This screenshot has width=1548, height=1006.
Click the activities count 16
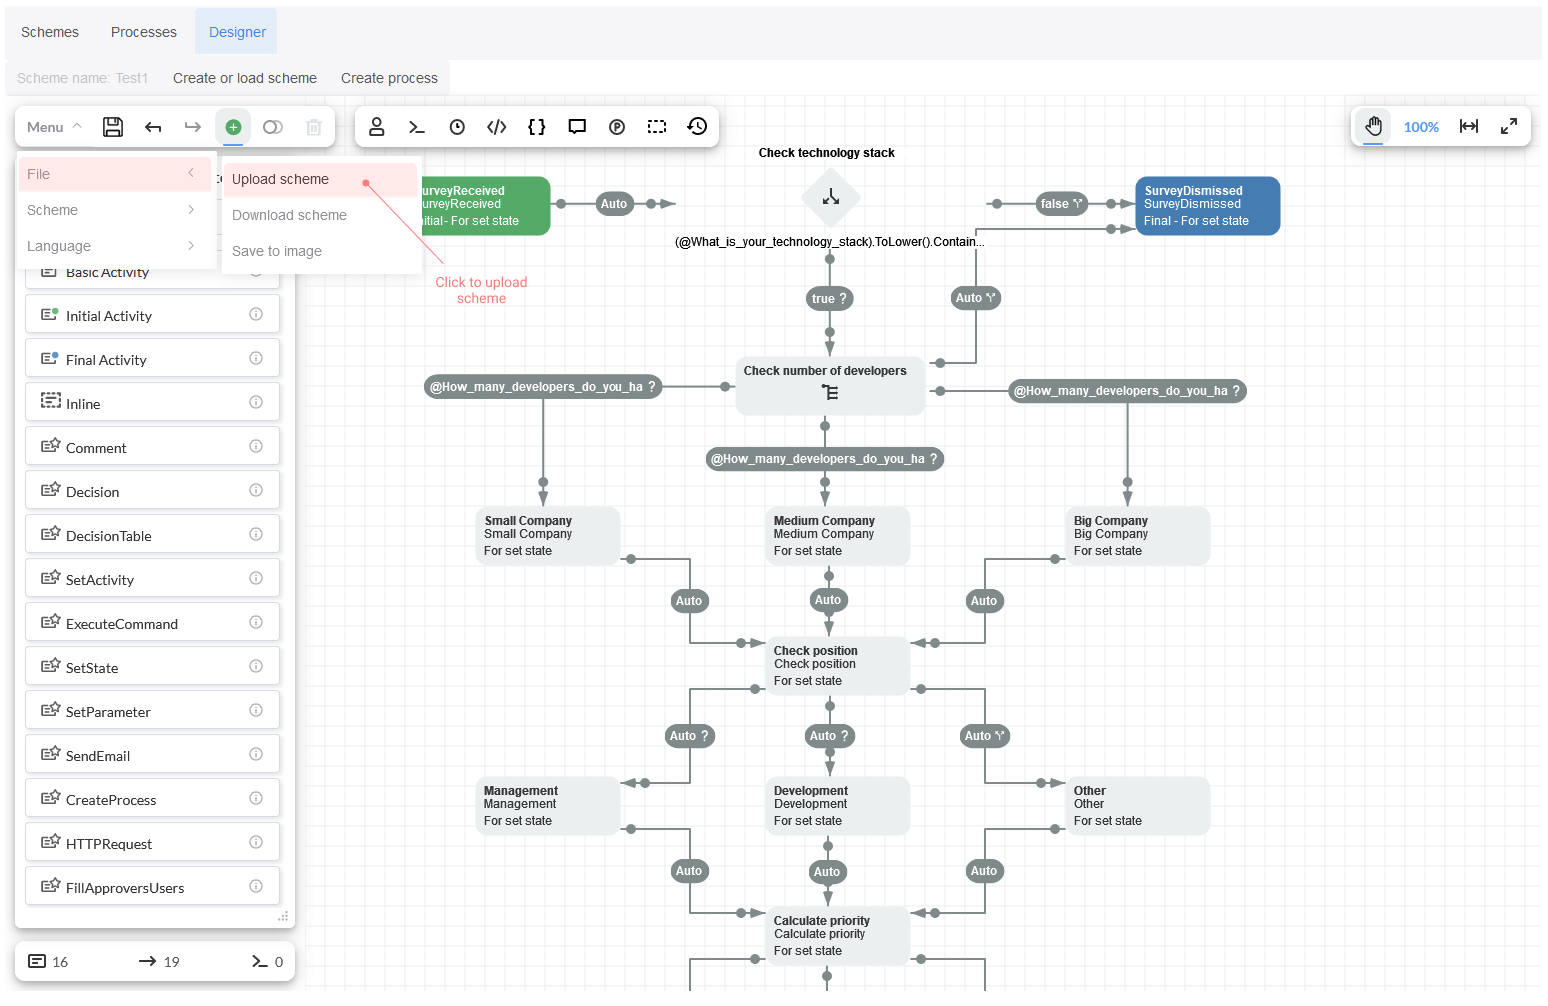(48, 961)
